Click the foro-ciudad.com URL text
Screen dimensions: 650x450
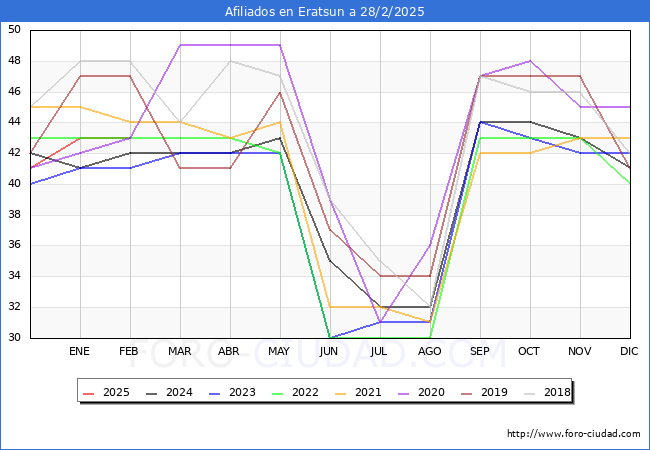pyautogui.click(x=574, y=434)
